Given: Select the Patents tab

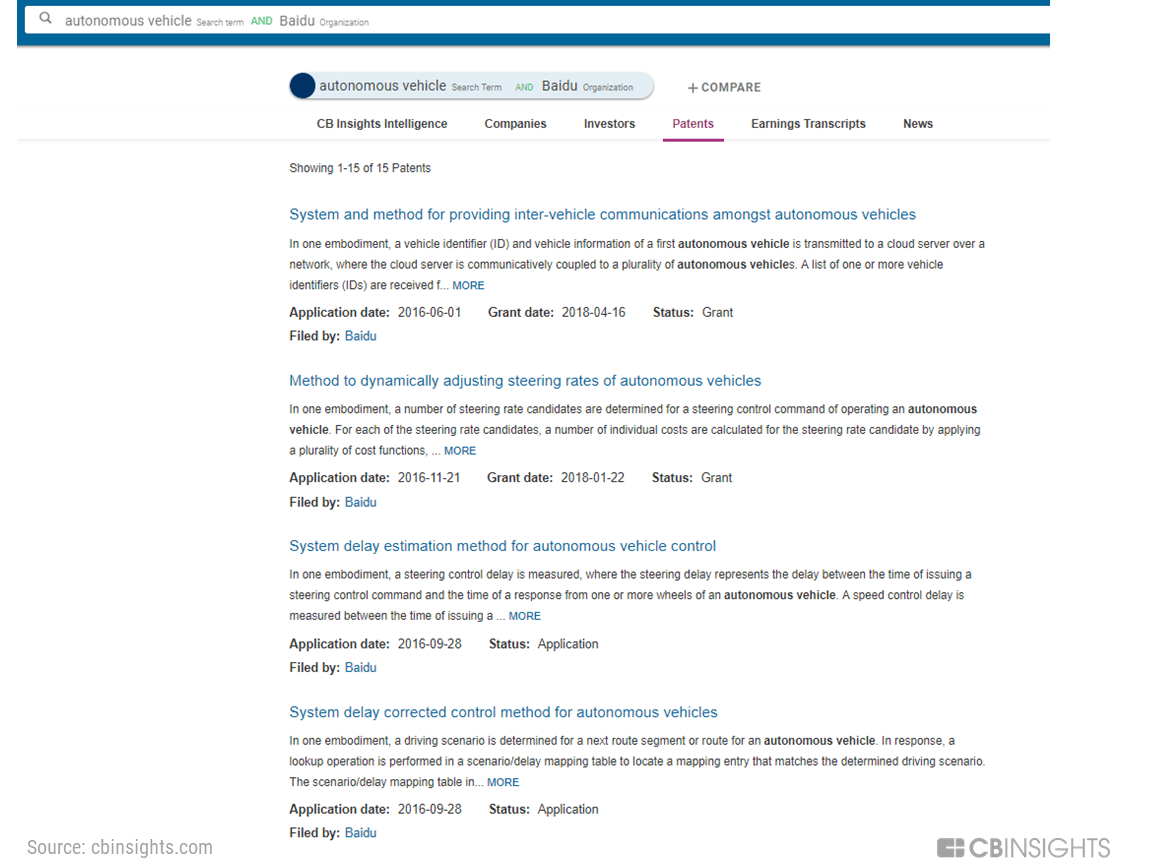Looking at the screenshot, I should point(693,123).
